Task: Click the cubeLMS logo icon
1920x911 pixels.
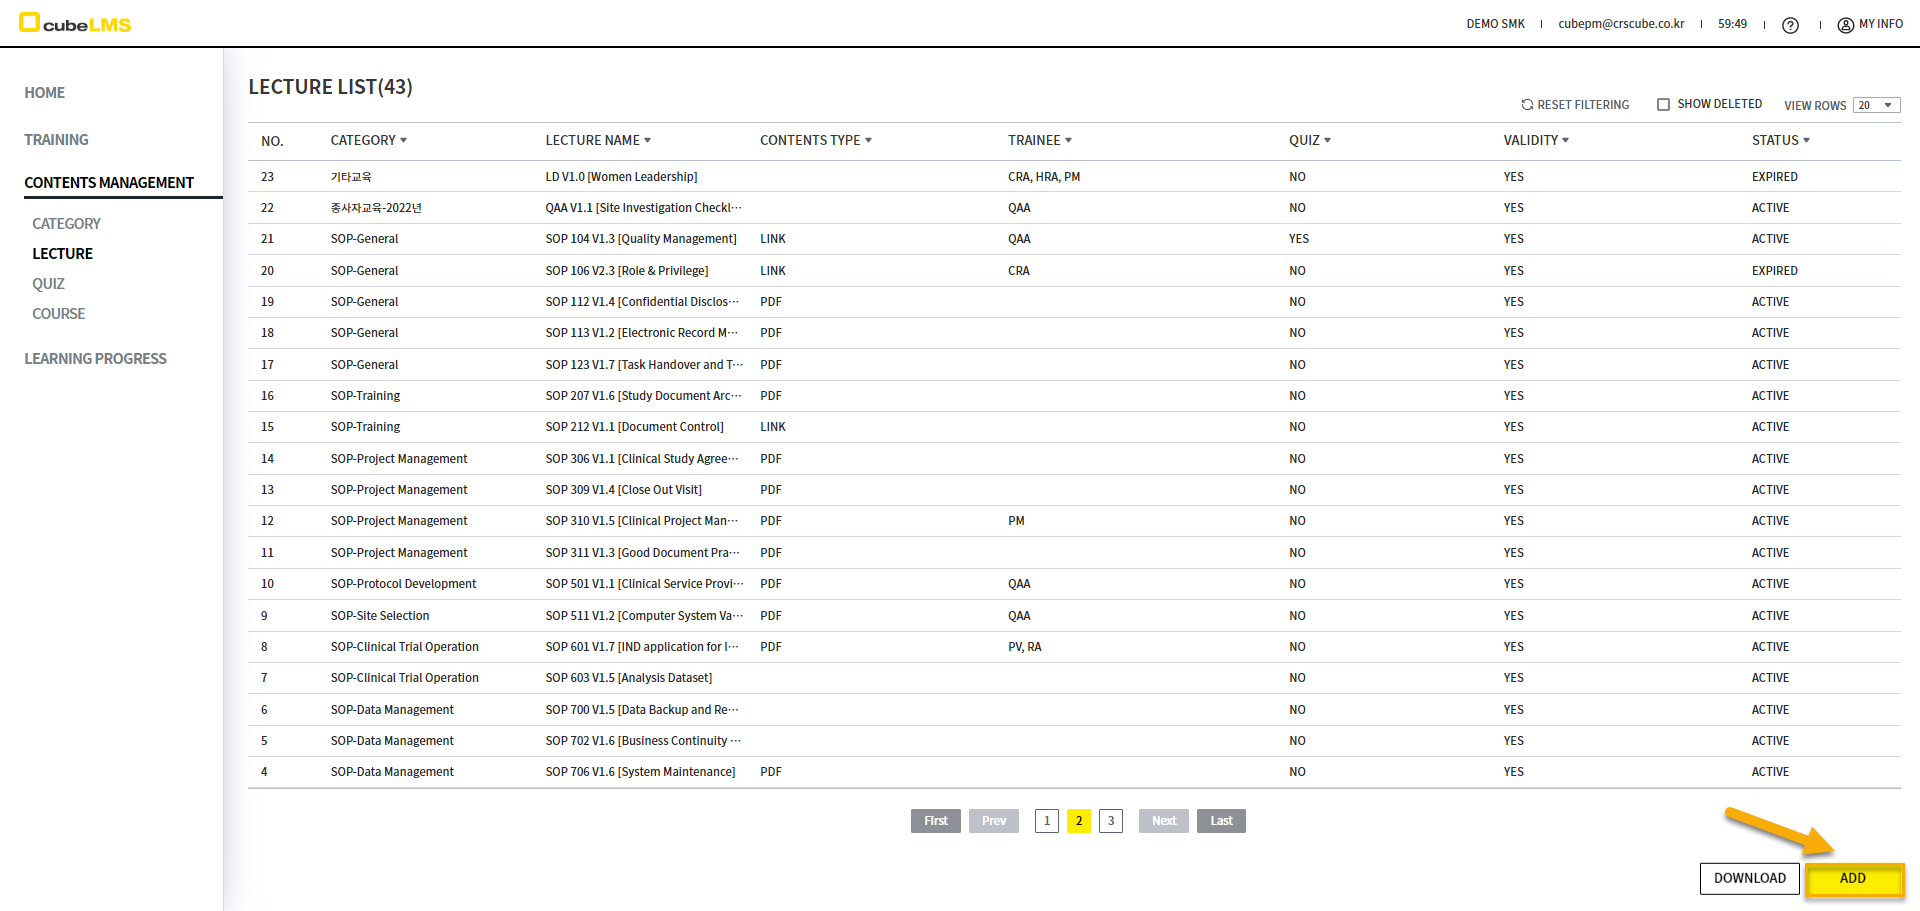Action: click(30, 22)
